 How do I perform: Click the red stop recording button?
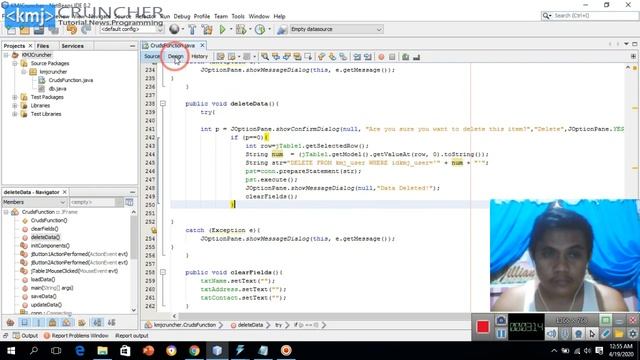pos(482,327)
